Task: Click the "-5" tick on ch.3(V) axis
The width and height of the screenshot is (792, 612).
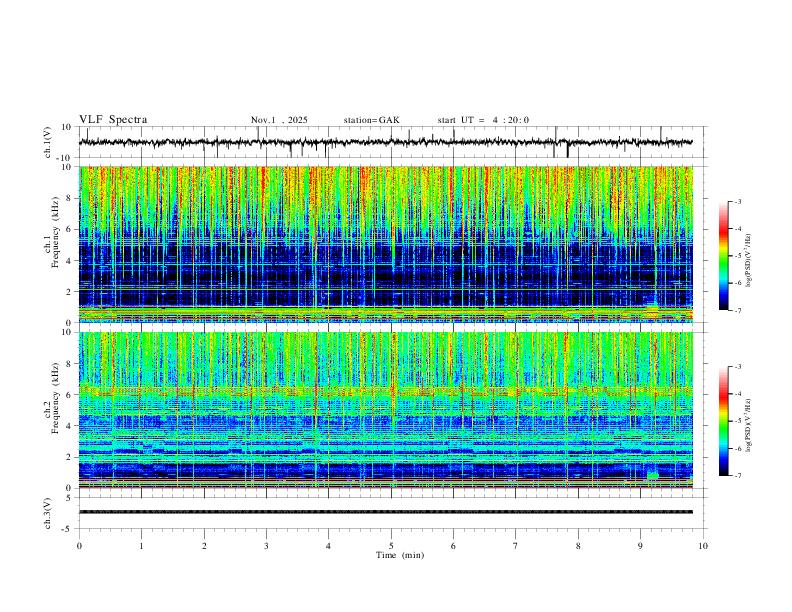Action: pos(68,529)
